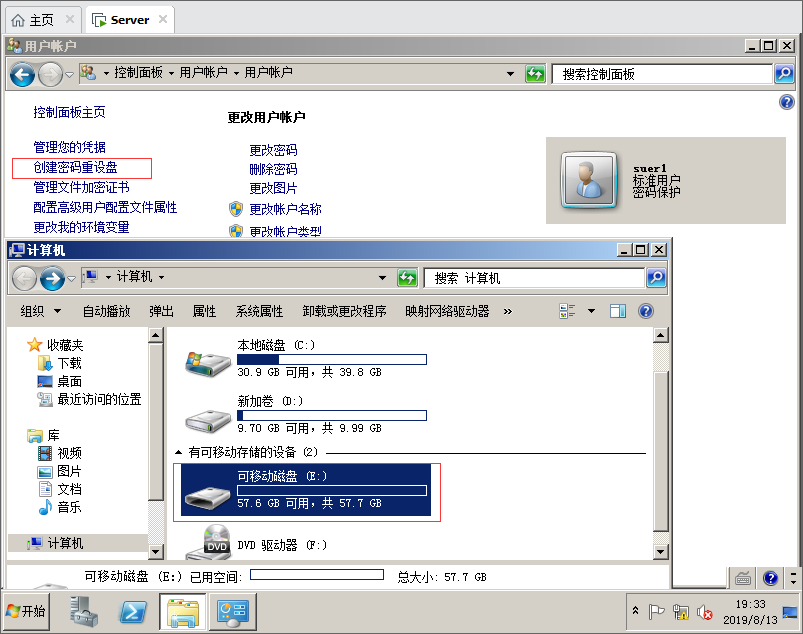Click the Server Manager taskbar icon
The width and height of the screenshot is (803, 634).
84,611
